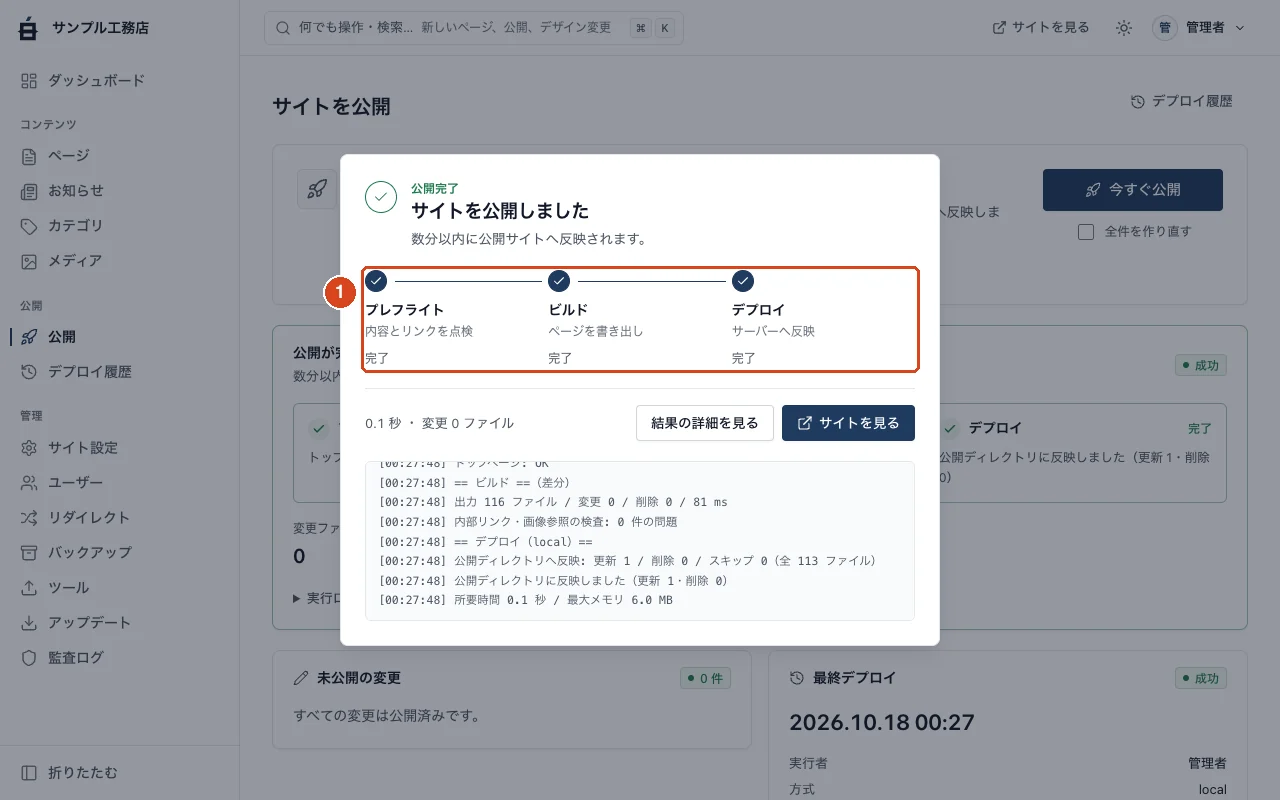Viewport: 1280px width, 800px height.
Task: Click the メディア image icon
Action: [29, 261]
